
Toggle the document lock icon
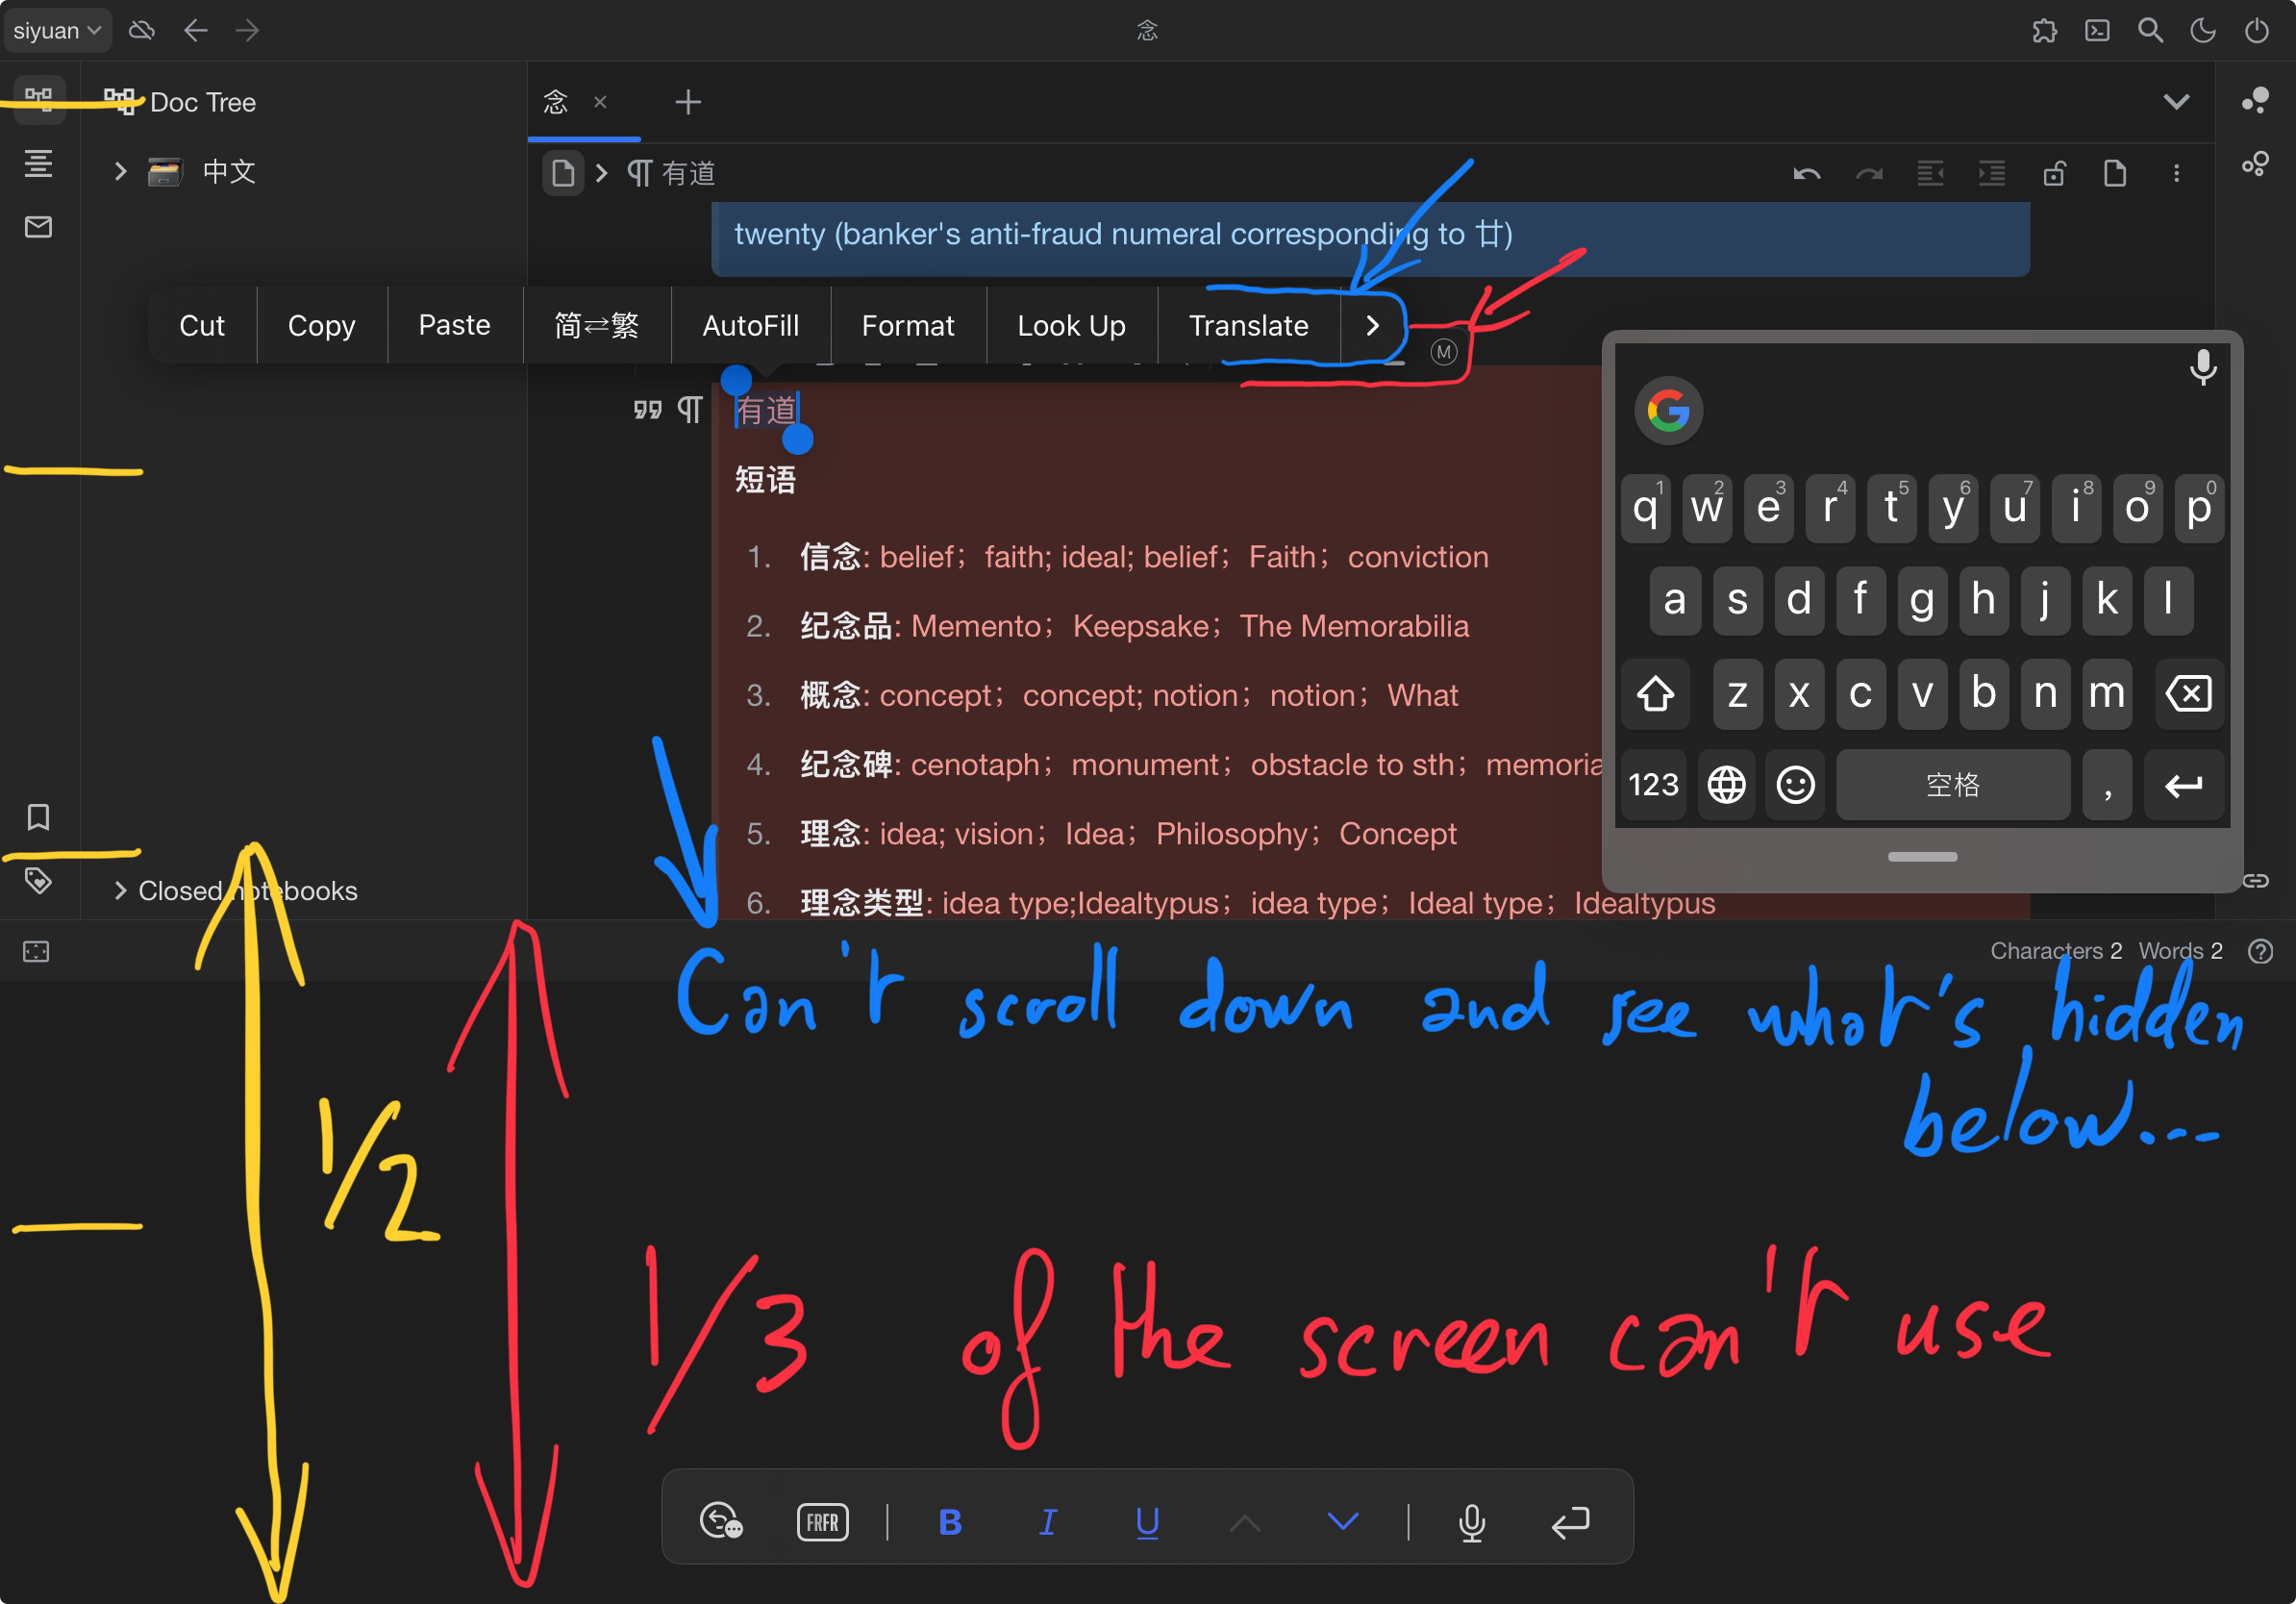(x=2054, y=174)
